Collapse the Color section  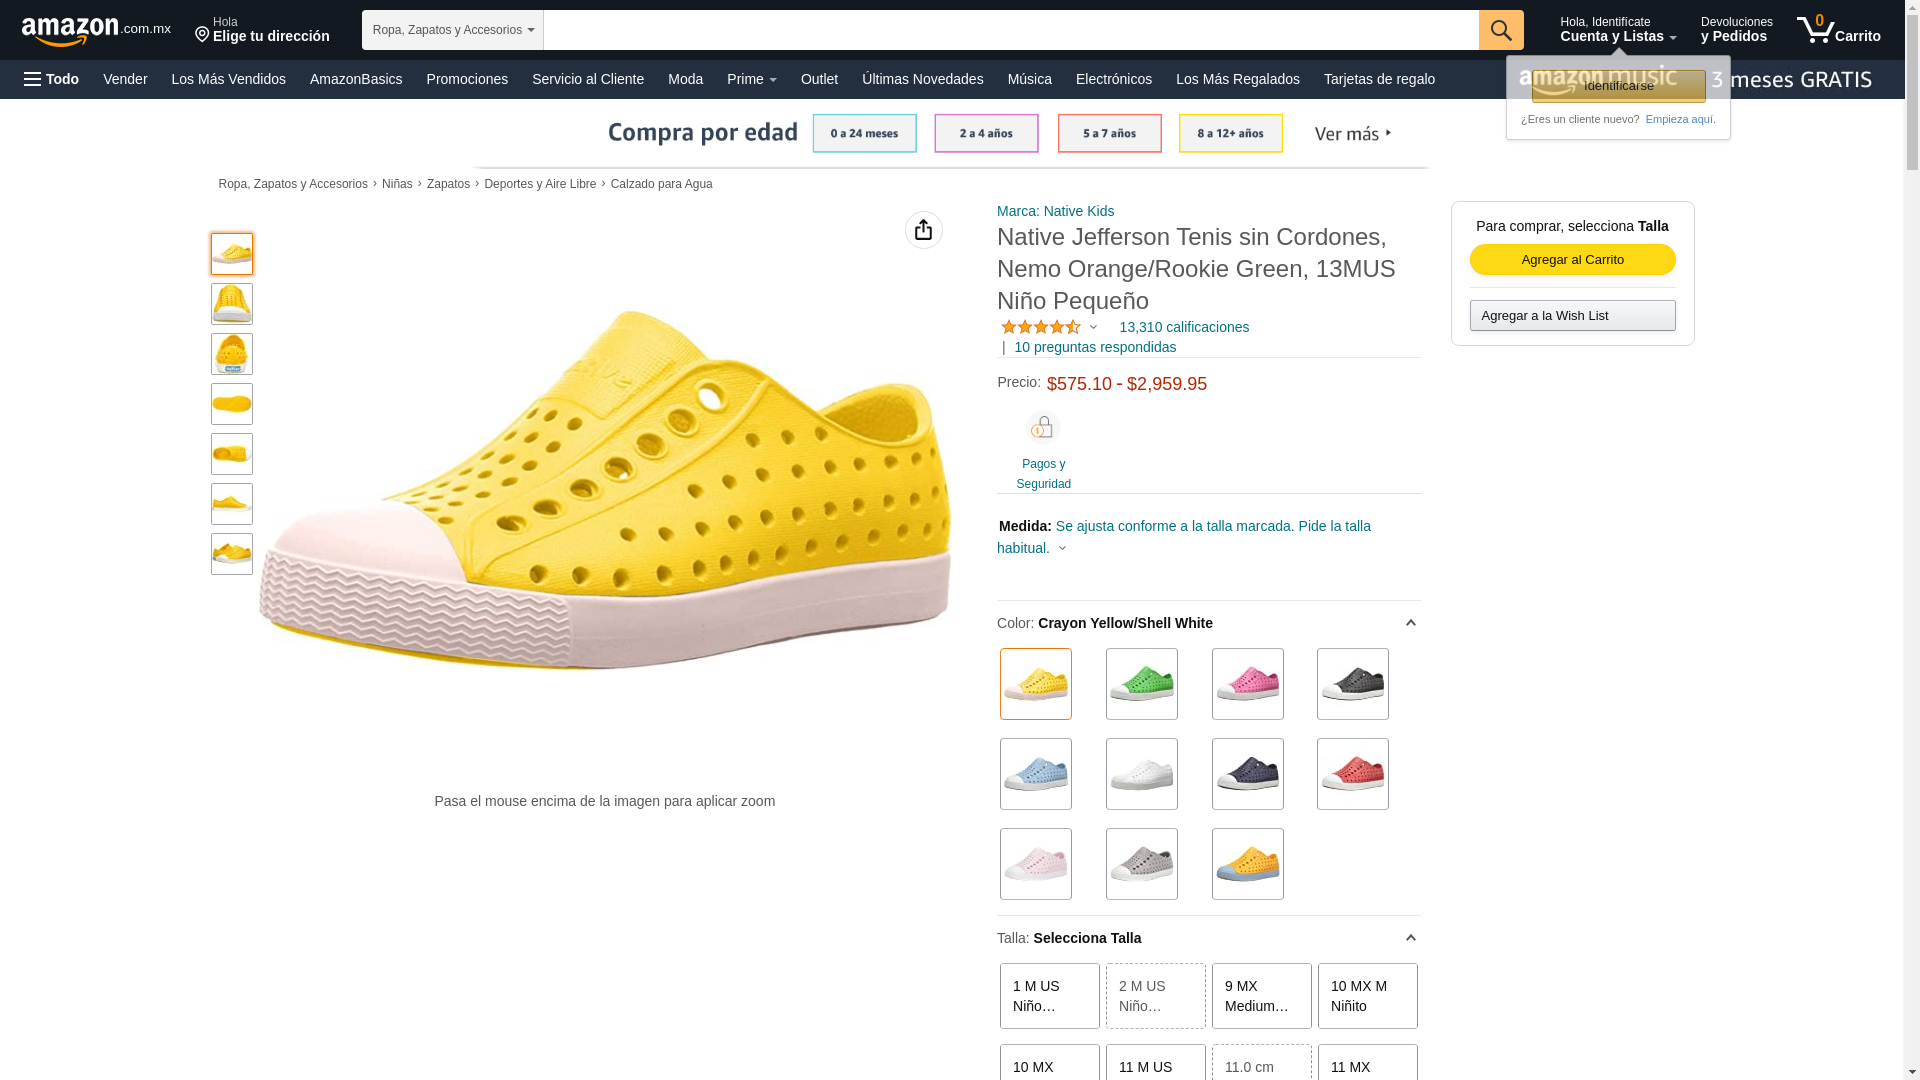(1410, 623)
